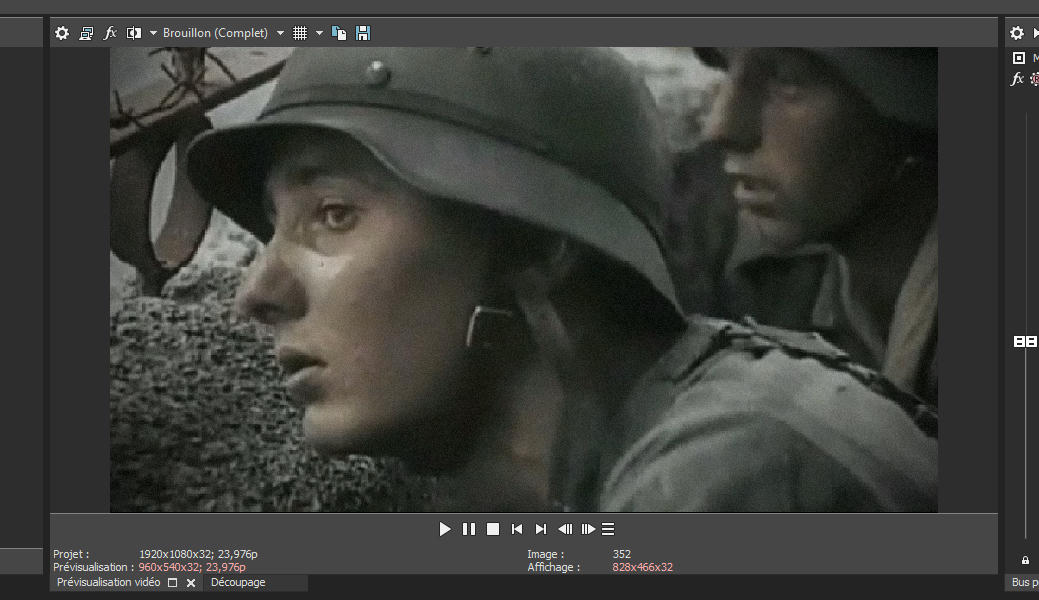Open video output FX in preview toolbar
1039x600 pixels.
(110, 33)
